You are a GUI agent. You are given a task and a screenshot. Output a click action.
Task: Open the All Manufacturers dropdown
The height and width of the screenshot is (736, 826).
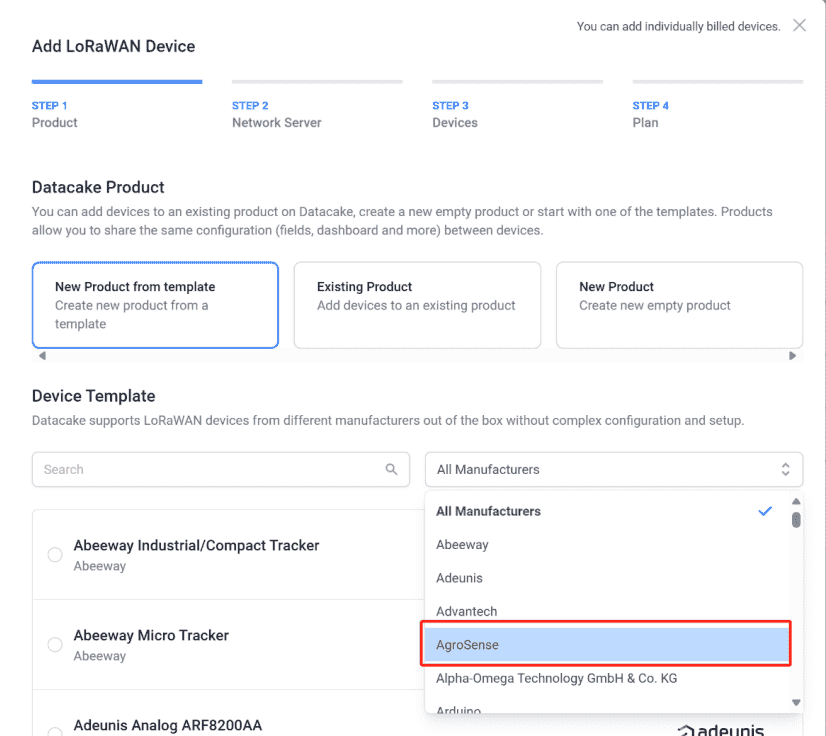tap(614, 469)
